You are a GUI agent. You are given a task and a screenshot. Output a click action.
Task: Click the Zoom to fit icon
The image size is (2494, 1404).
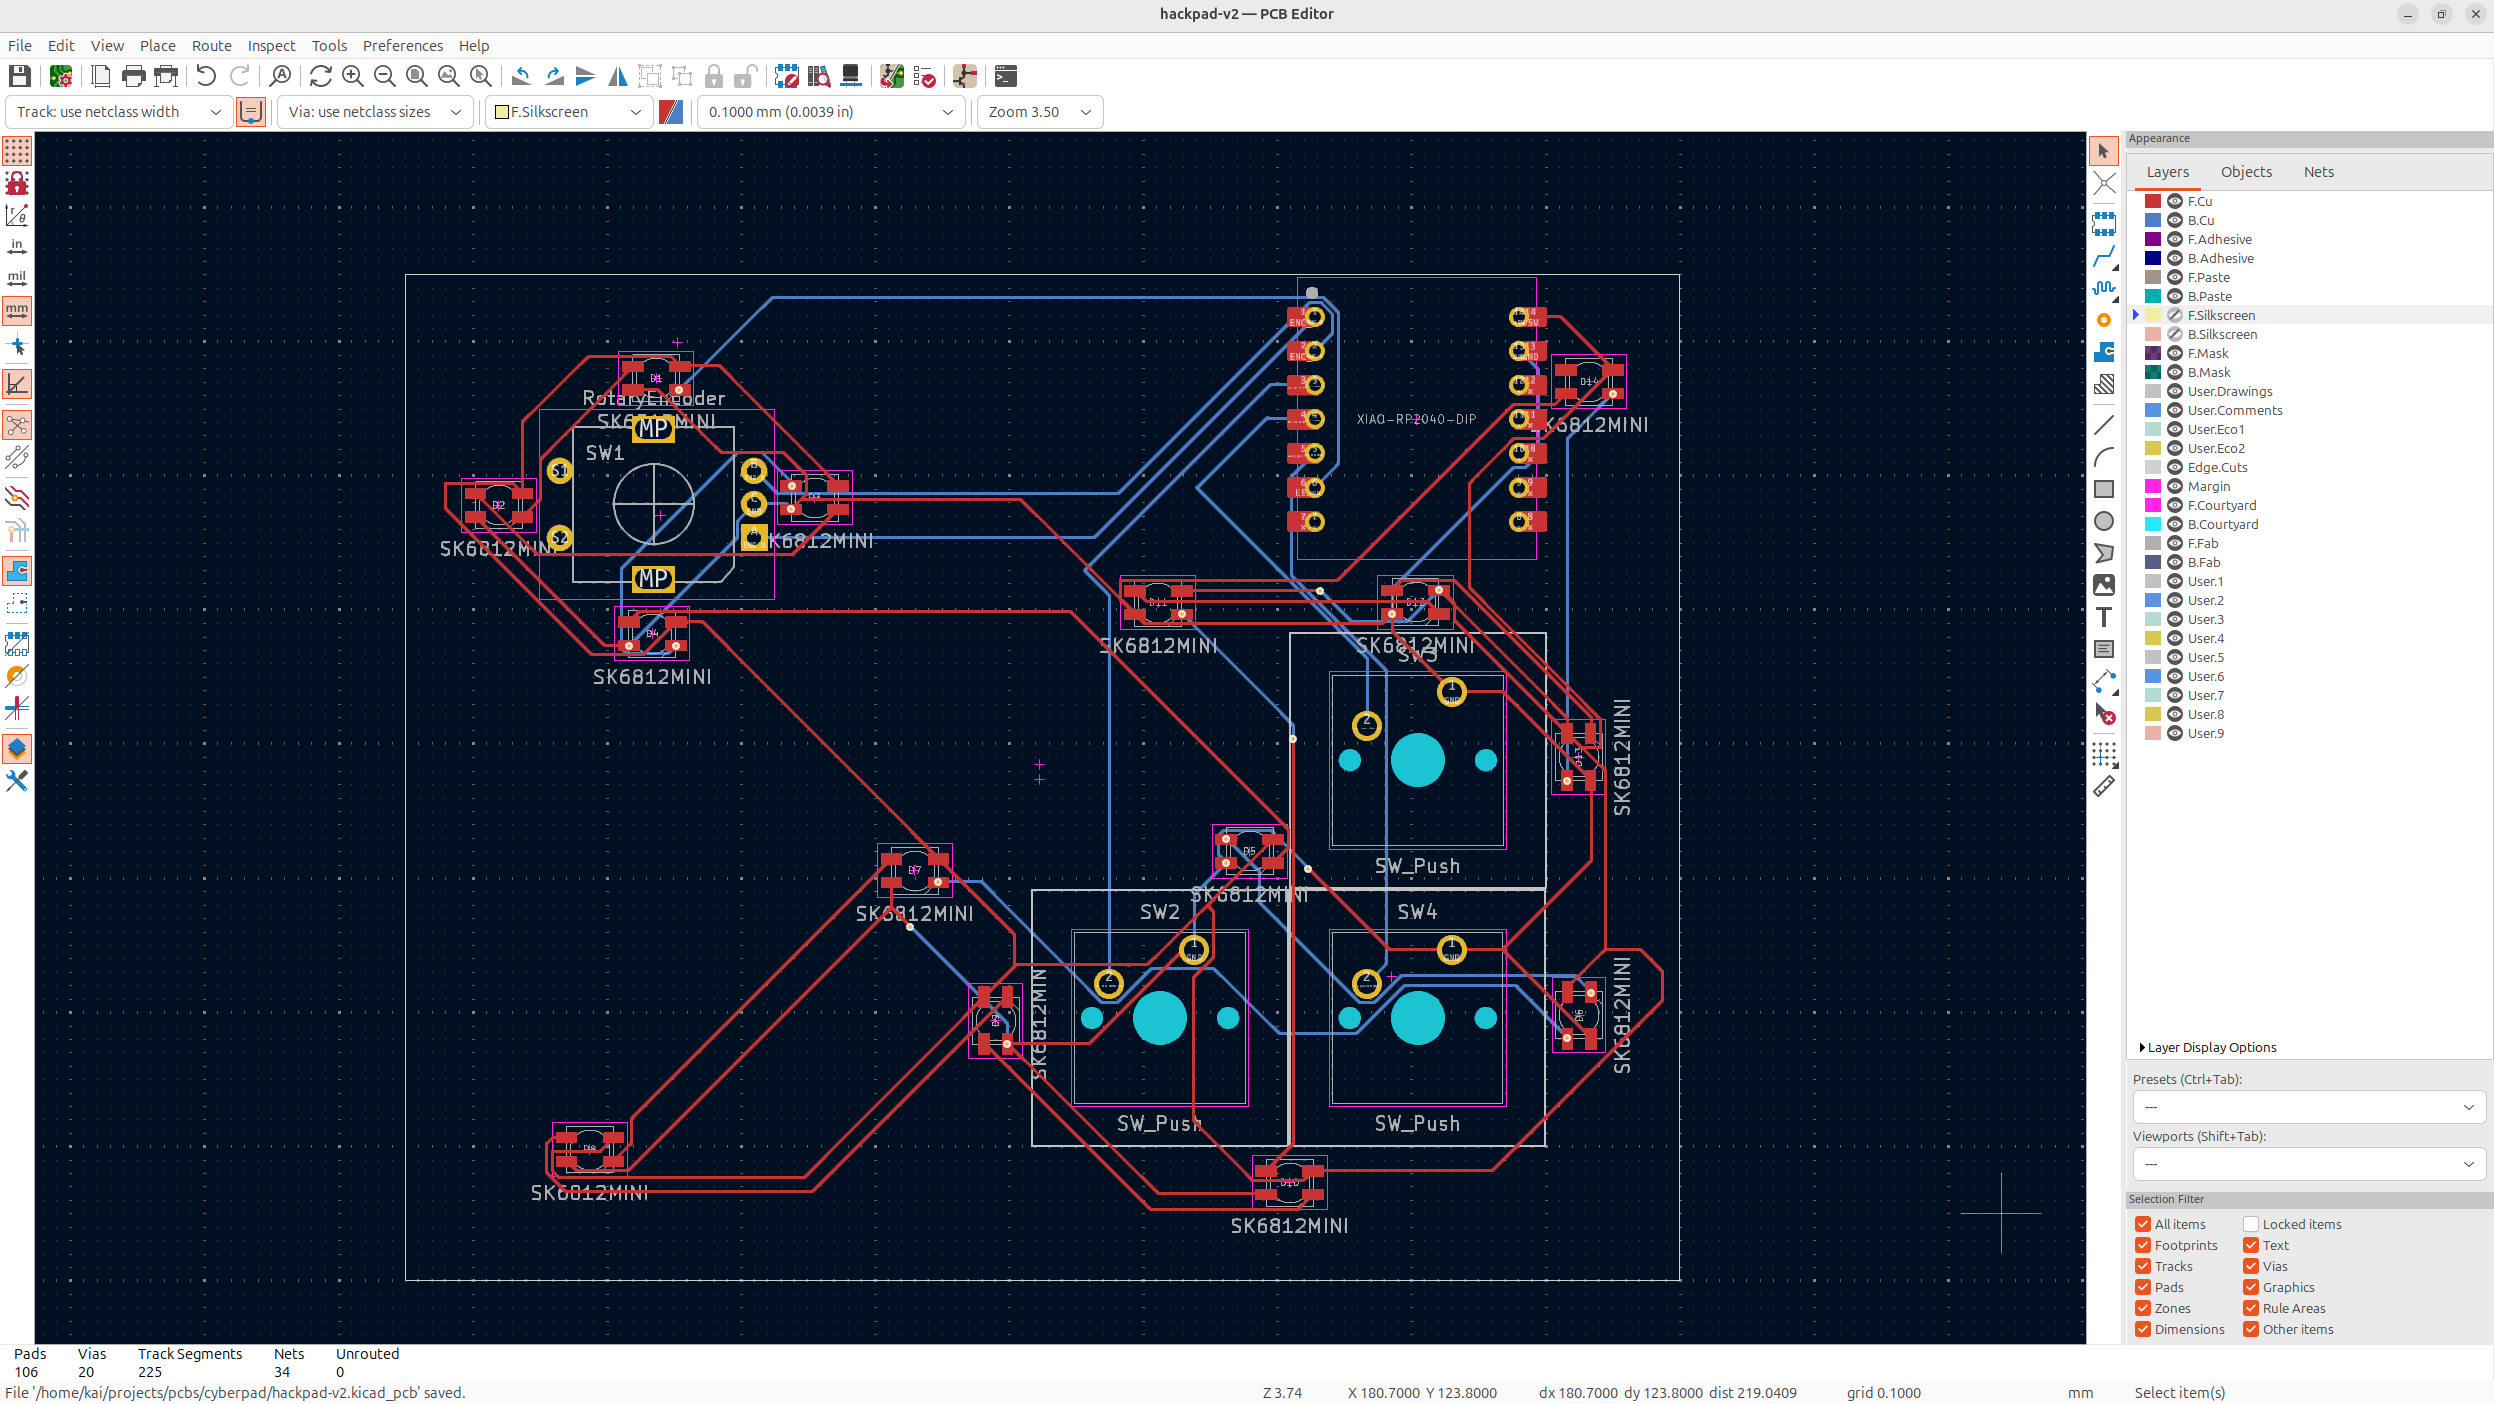point(417,76)
